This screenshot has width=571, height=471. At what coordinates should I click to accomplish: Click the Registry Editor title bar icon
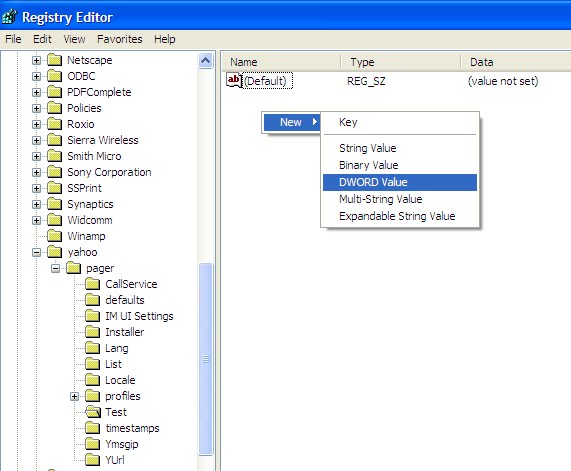click(x=9, y=17)
